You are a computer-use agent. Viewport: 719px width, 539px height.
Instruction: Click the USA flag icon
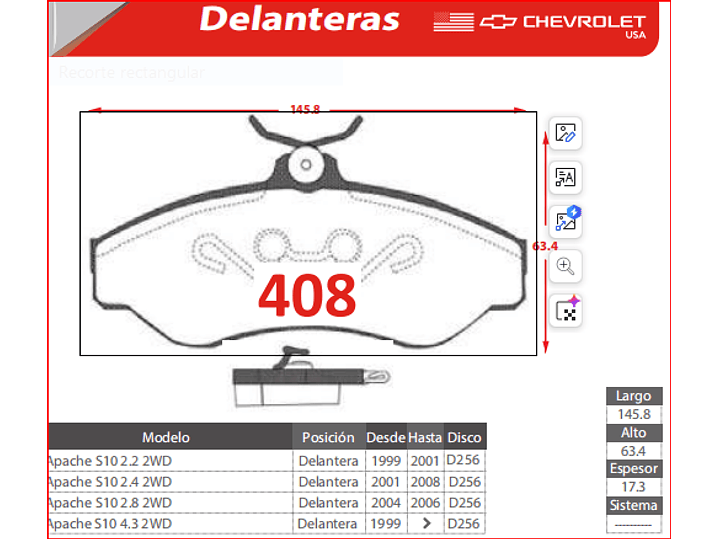tap(453, 22)
